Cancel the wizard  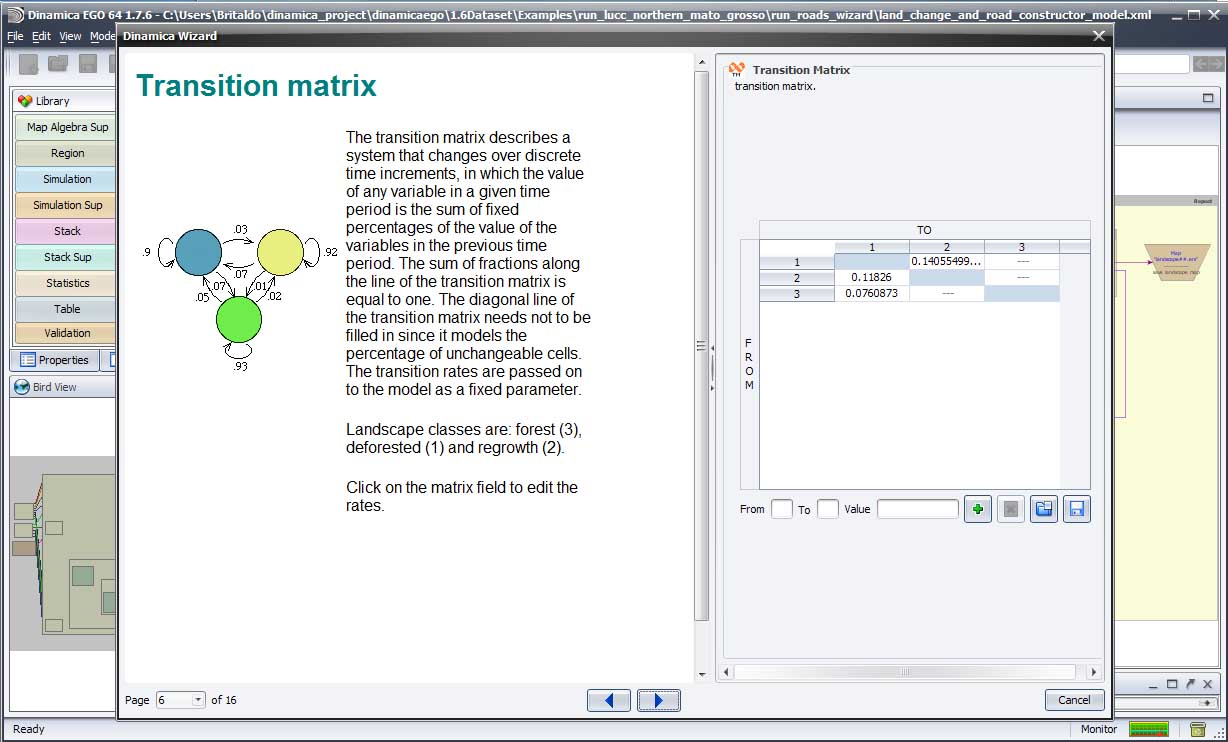tap(1075, 700)
